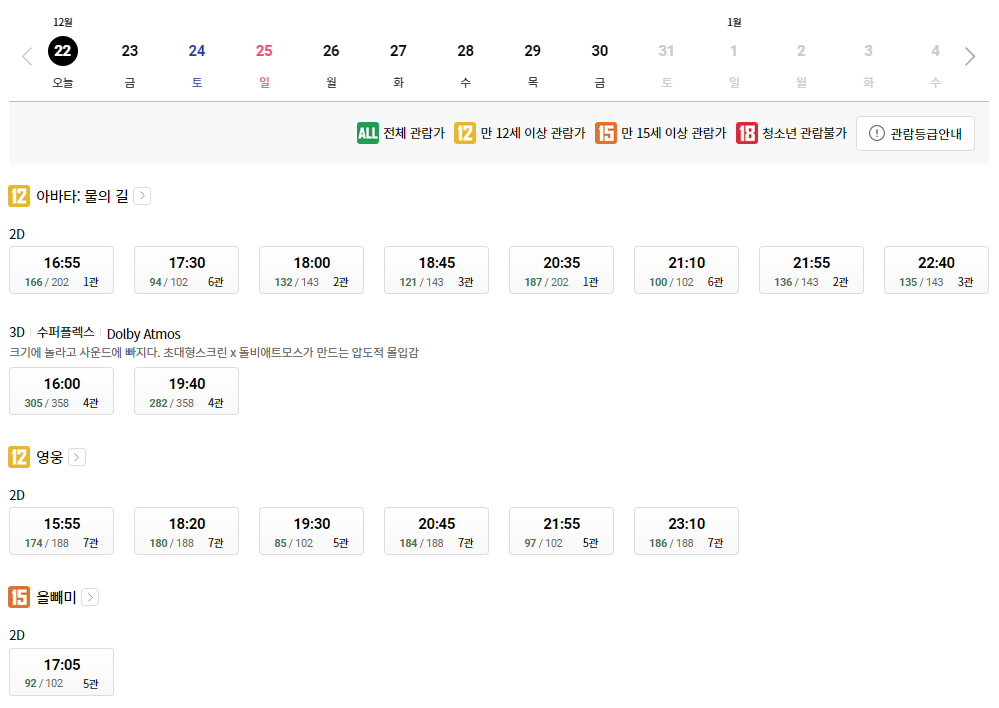Select the 20:35 아바타 showtime in 1관
999x708 pixels.
pyautogui.click(x=561, y=269)
